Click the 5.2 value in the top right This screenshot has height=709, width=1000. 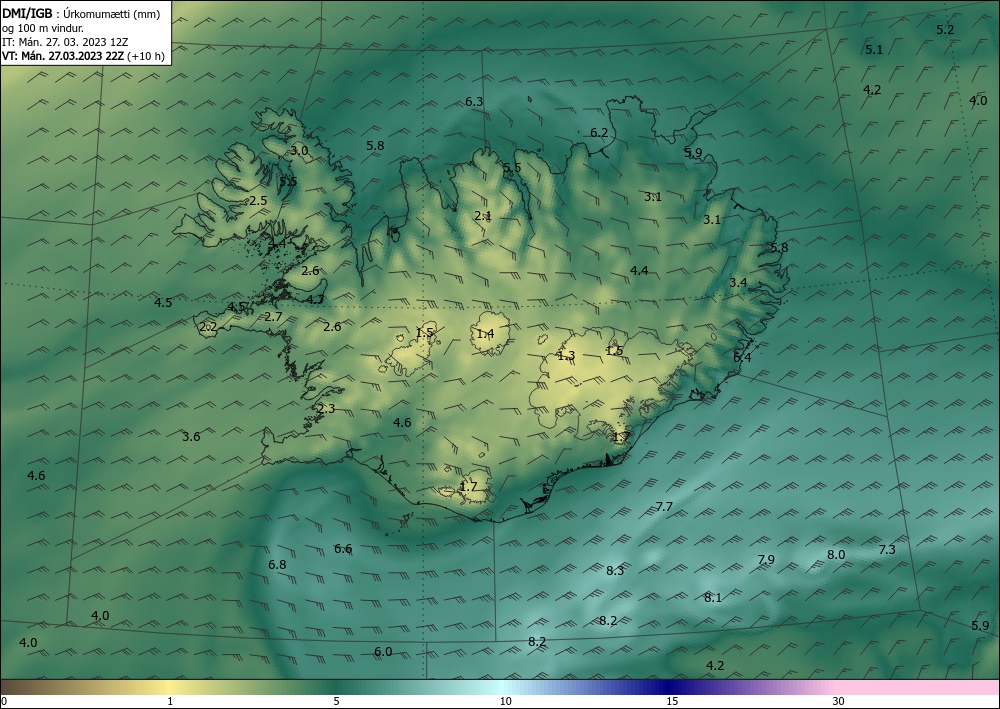945,29
